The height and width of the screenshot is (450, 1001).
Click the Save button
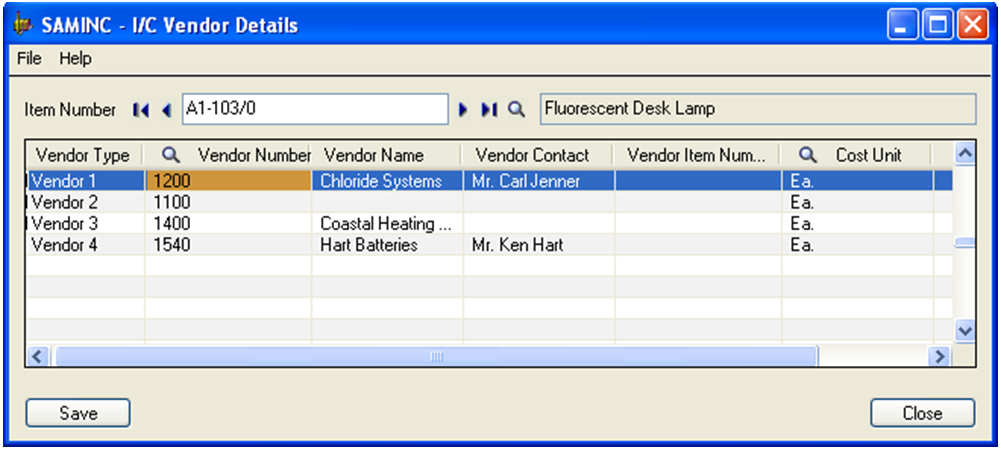(x=78, y=413)
